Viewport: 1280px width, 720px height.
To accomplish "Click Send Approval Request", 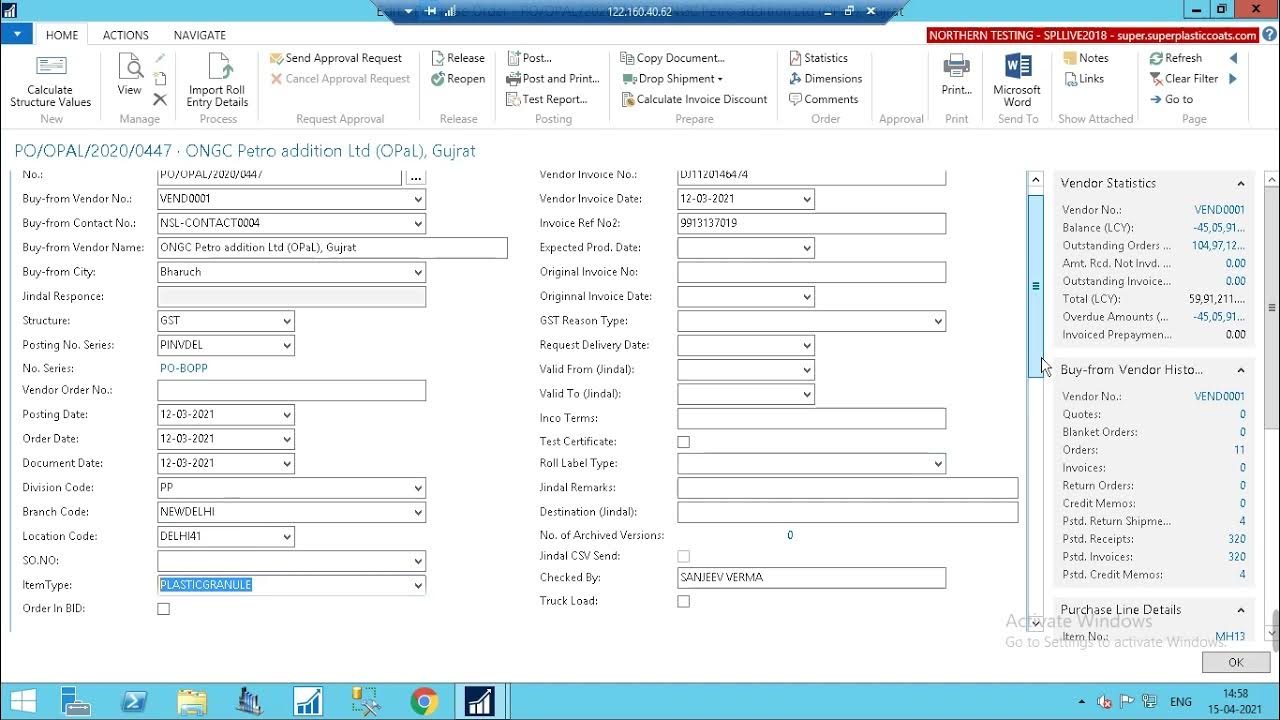I will click(336, 58).
